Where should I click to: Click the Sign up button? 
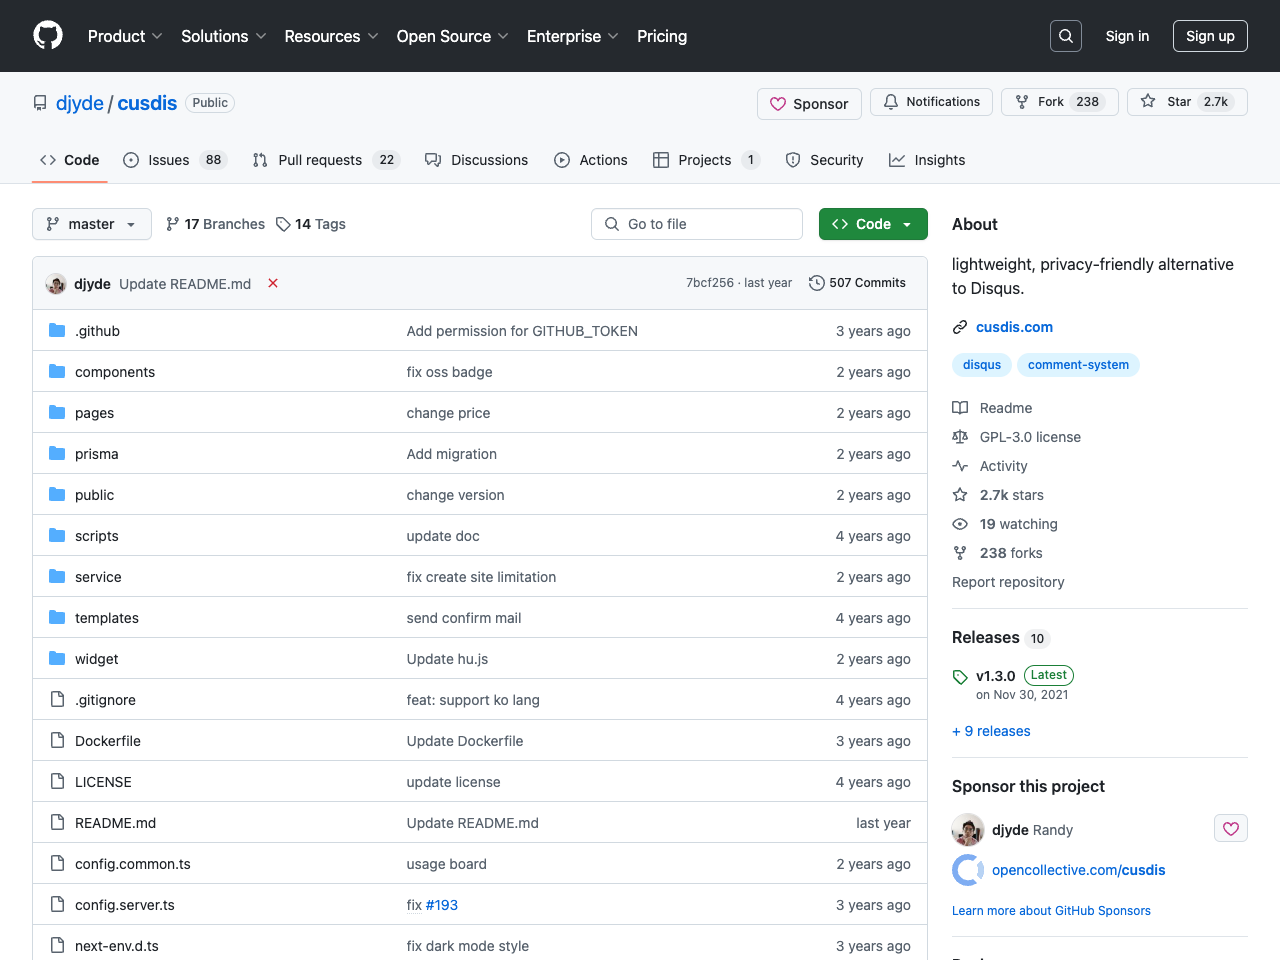[x=1210, y=36]
